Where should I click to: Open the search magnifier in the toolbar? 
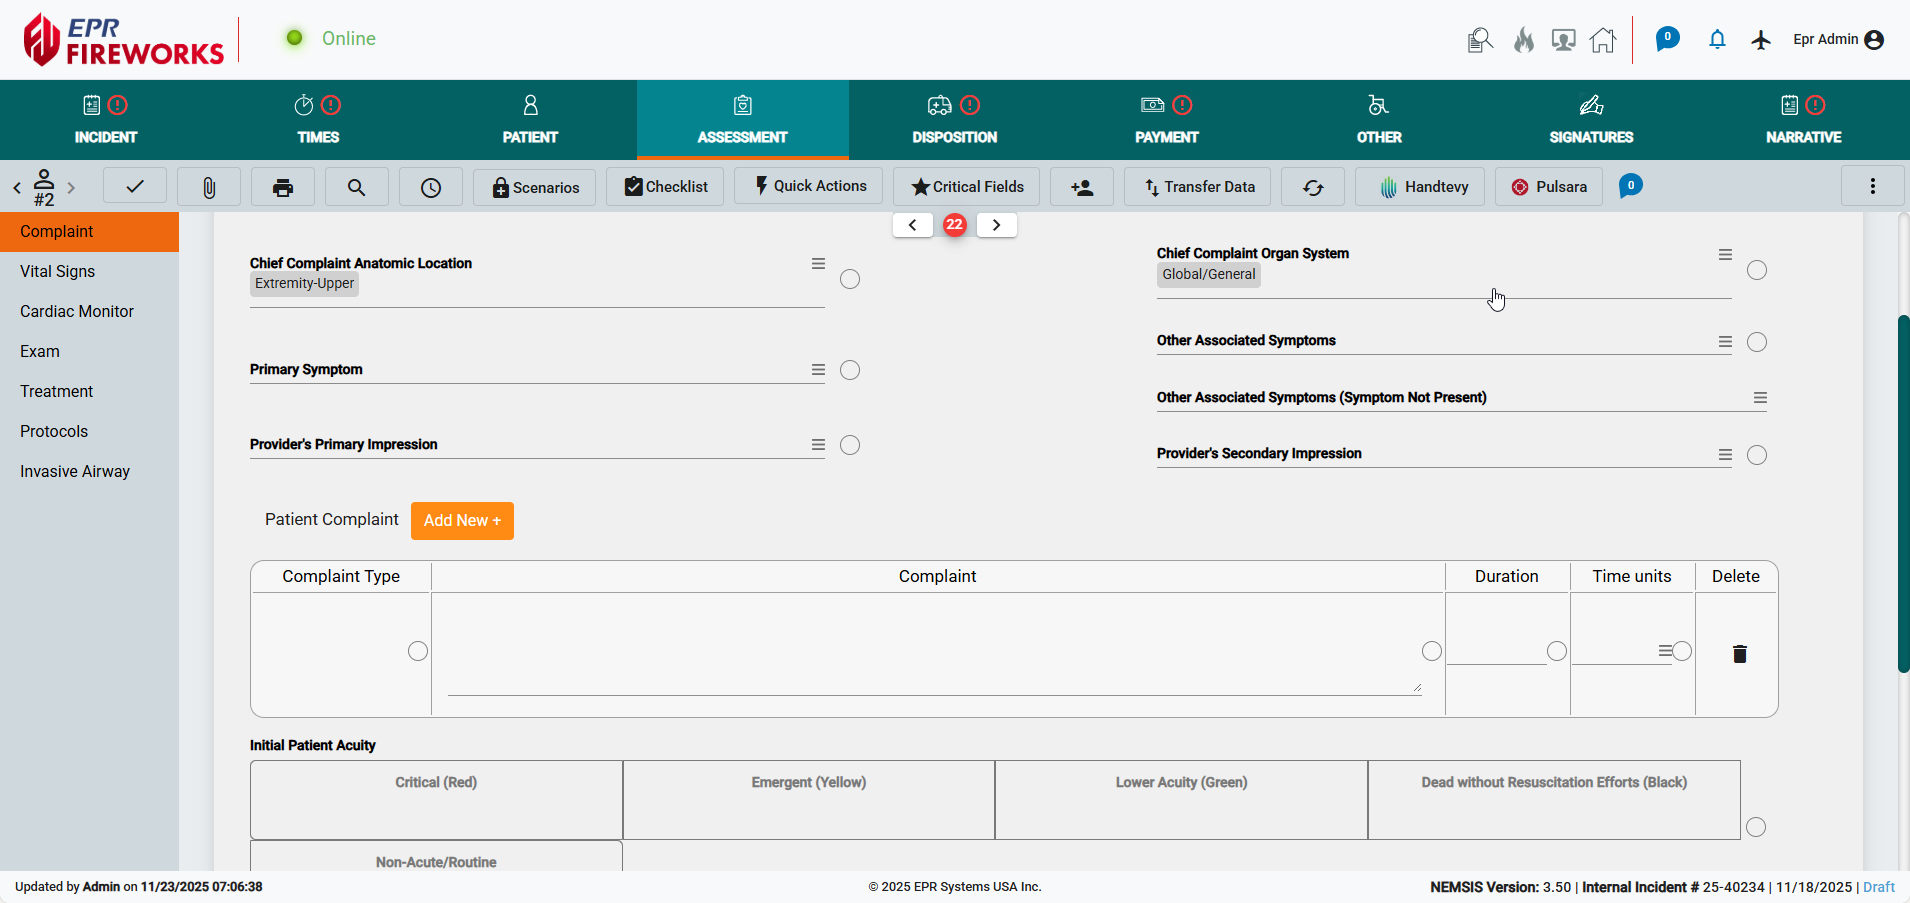click(x=356, y=186)
